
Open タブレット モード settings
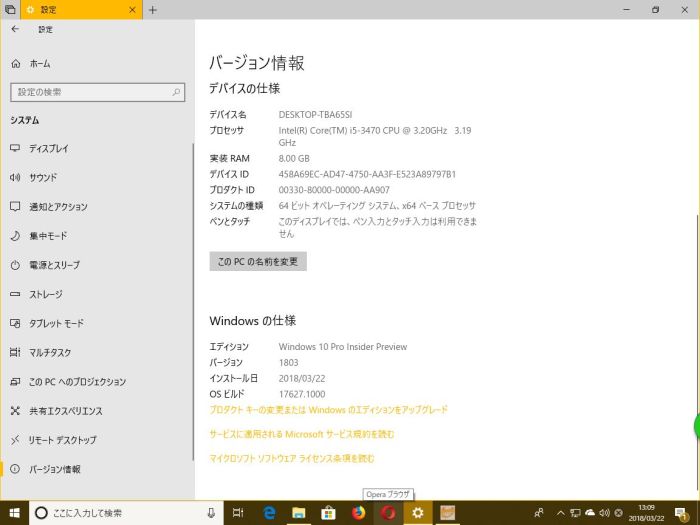[x=56, y=324]
